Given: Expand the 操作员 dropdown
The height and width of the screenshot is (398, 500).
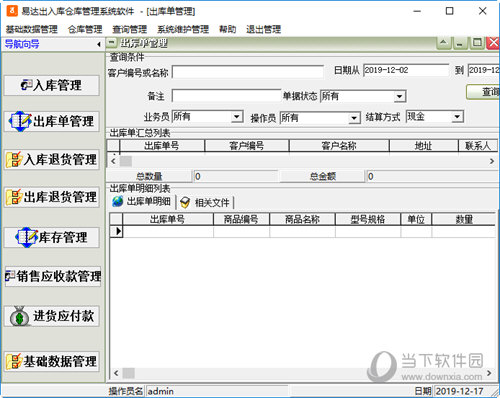Looking at the screenshot, I should pyautogui.click(x=354, y=118).
